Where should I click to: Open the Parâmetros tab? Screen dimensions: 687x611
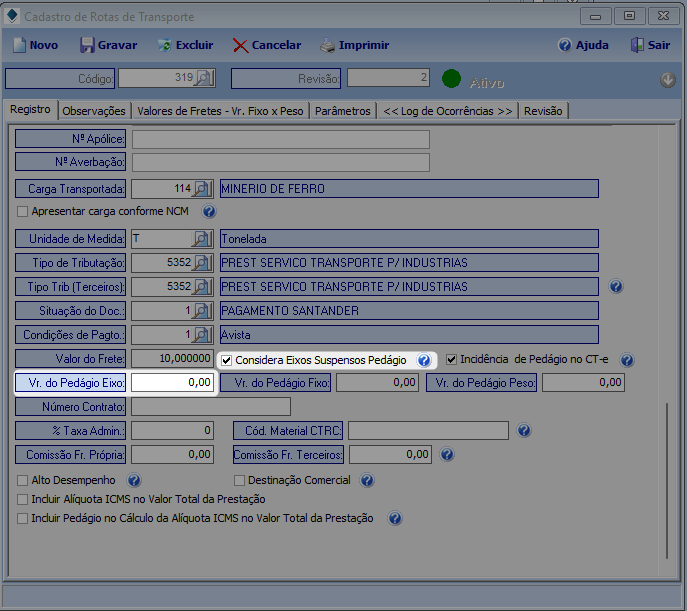342,111
